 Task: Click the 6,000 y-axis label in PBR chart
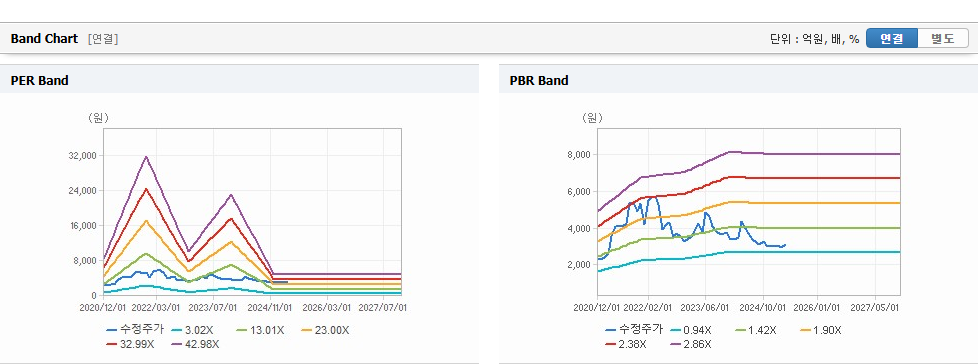coord(580,191)
